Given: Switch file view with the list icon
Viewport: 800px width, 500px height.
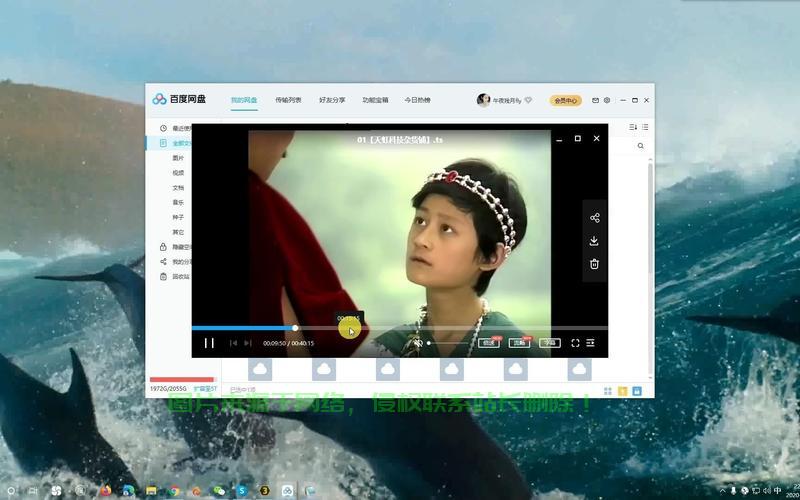Looking at the screenshot, I should coord(645,127).
